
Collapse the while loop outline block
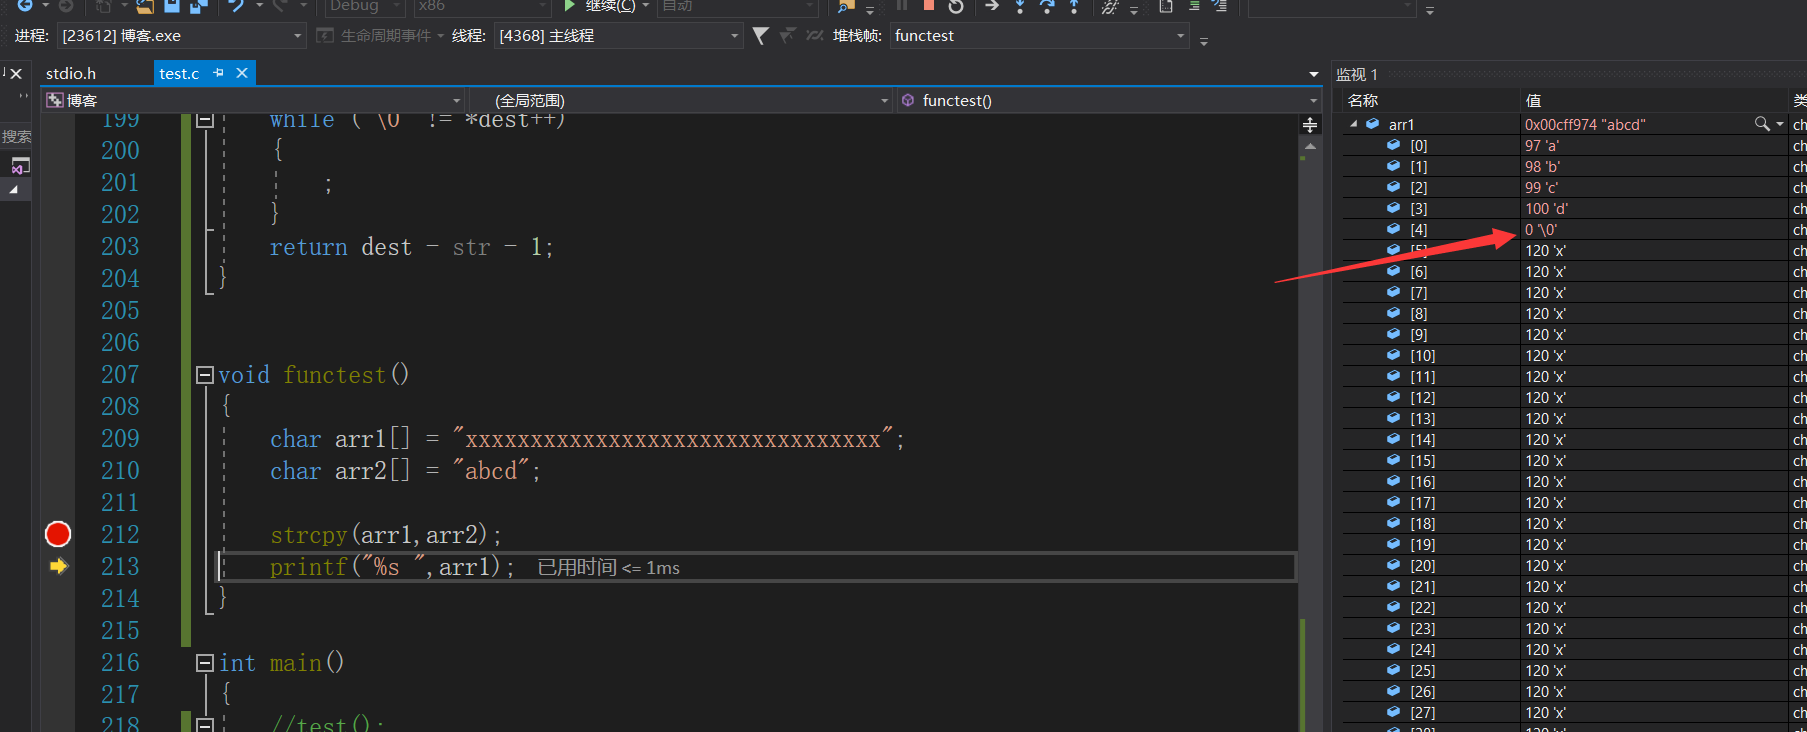[204, 120]
